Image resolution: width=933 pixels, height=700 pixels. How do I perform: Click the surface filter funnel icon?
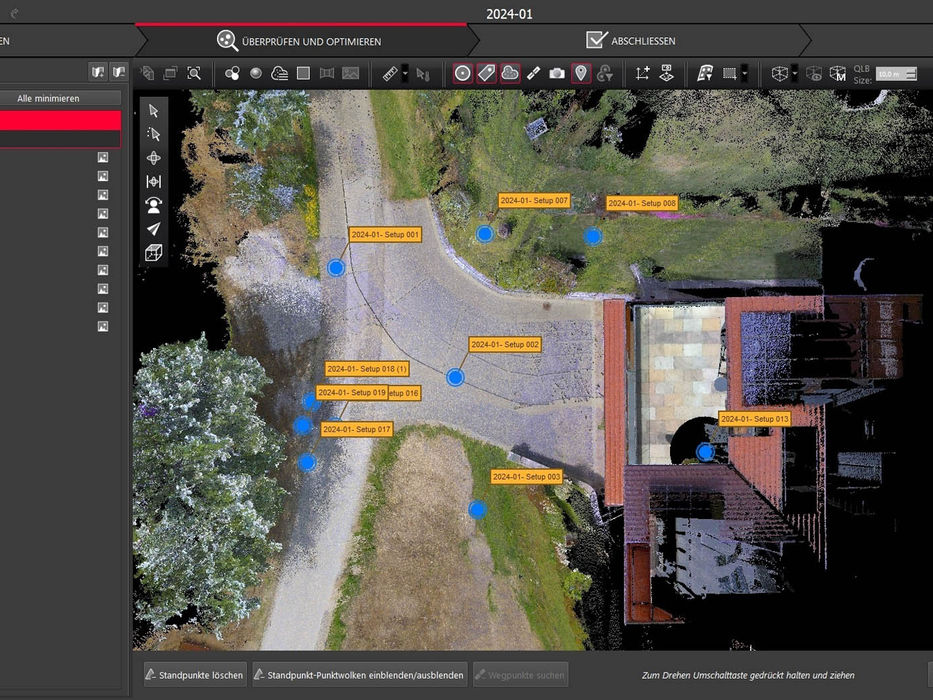pos(705,73)
